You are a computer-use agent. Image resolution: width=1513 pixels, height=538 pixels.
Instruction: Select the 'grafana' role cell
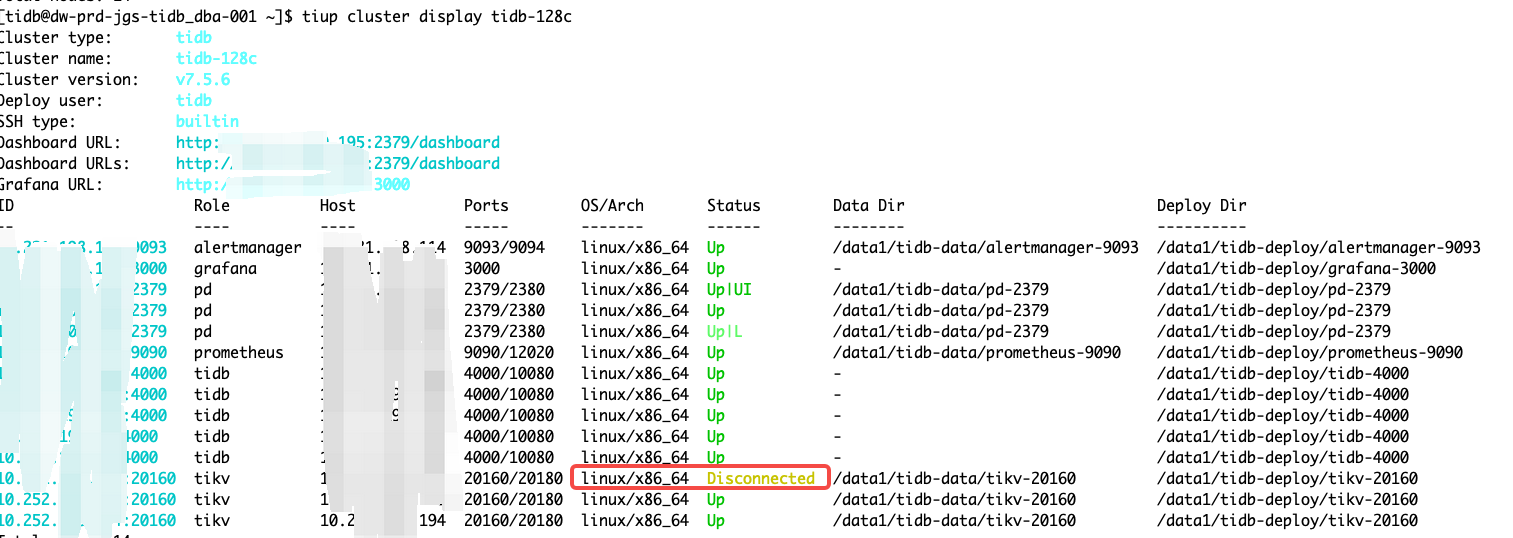[225, 268]
